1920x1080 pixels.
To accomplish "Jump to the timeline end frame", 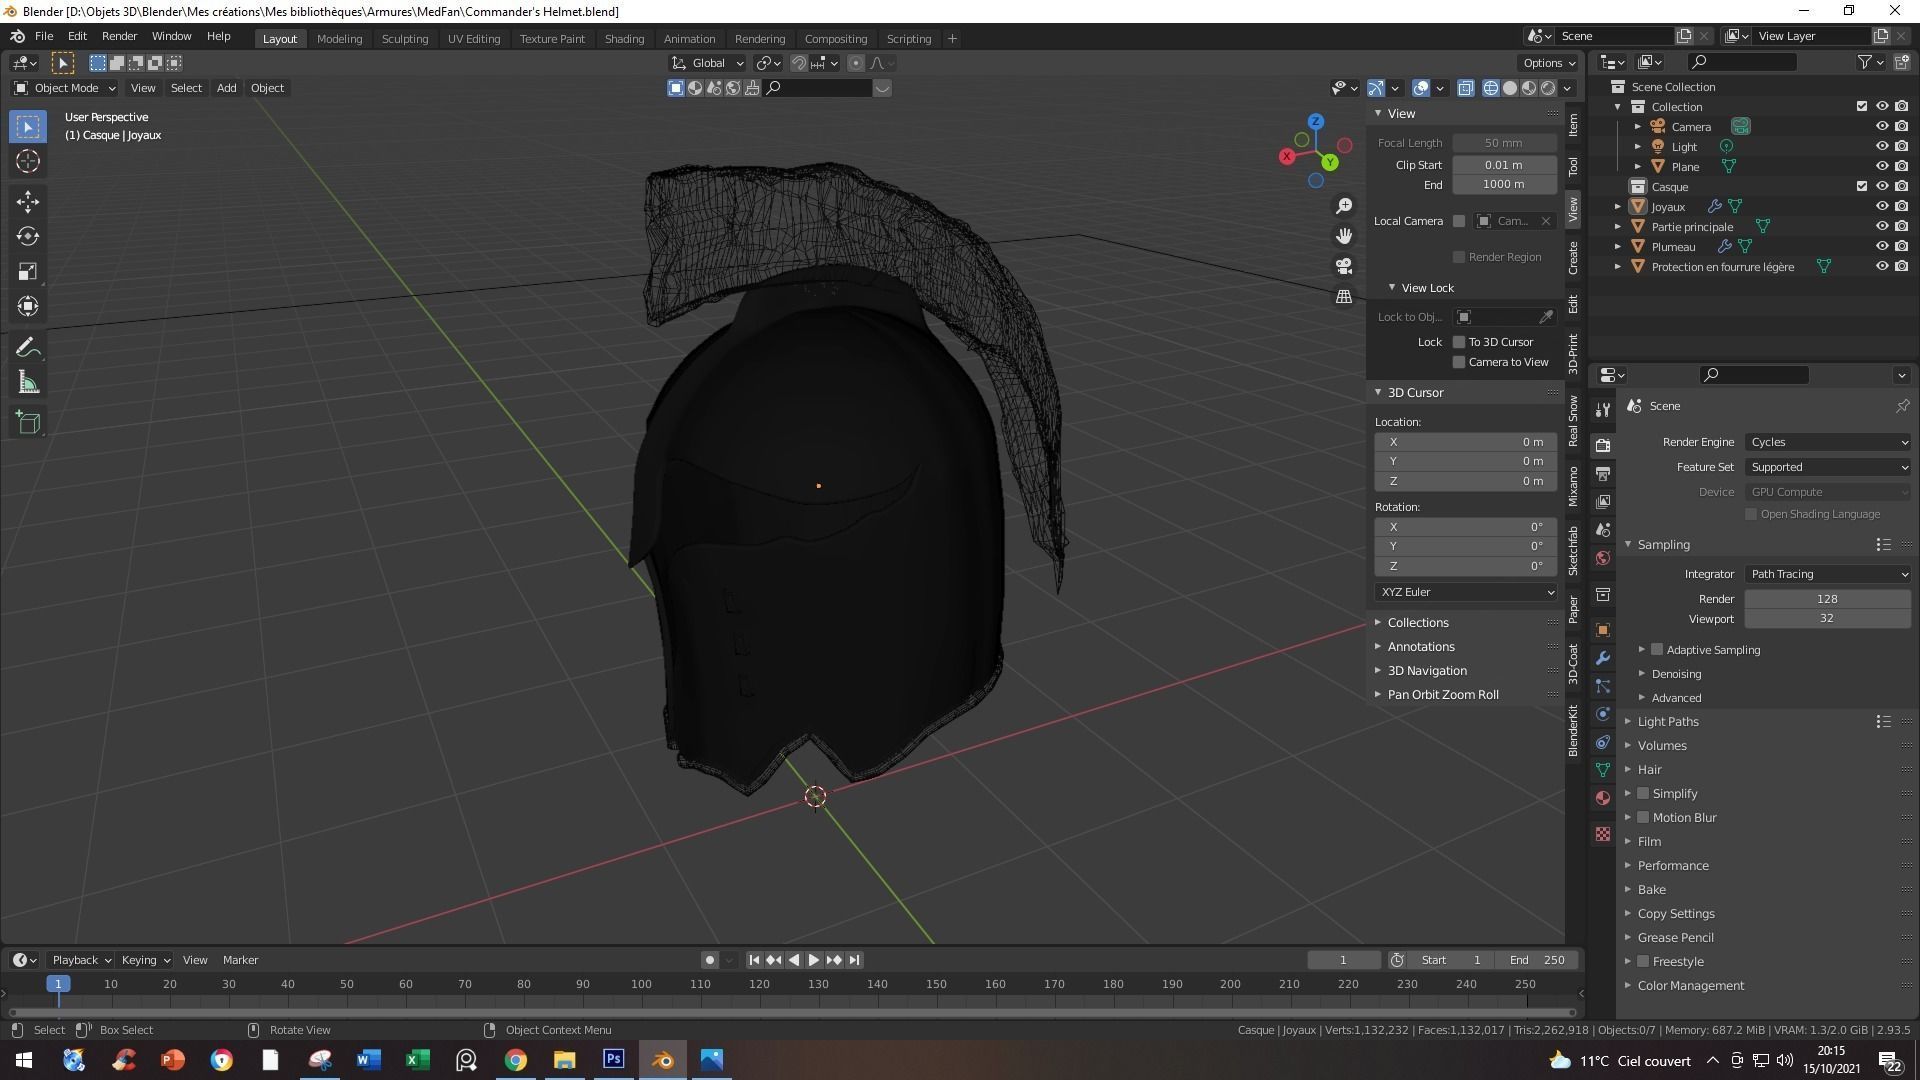I will [854, 960].
